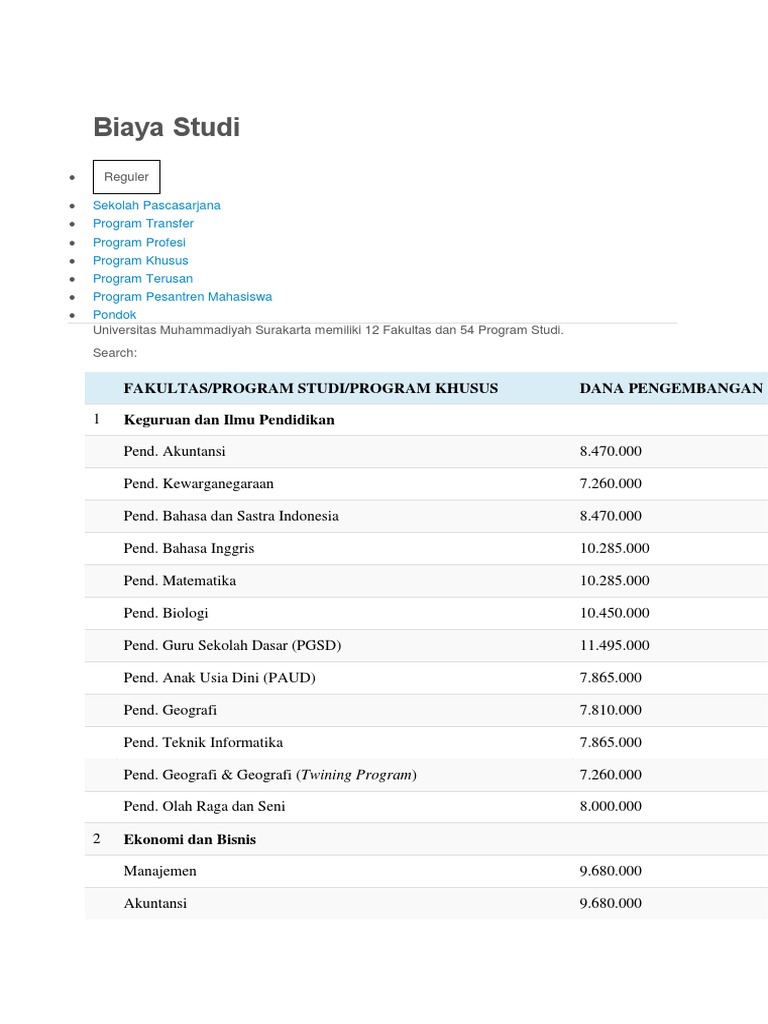
Task: Click the Ekonomi dan Bisnis faculty row
Action: 426,839
